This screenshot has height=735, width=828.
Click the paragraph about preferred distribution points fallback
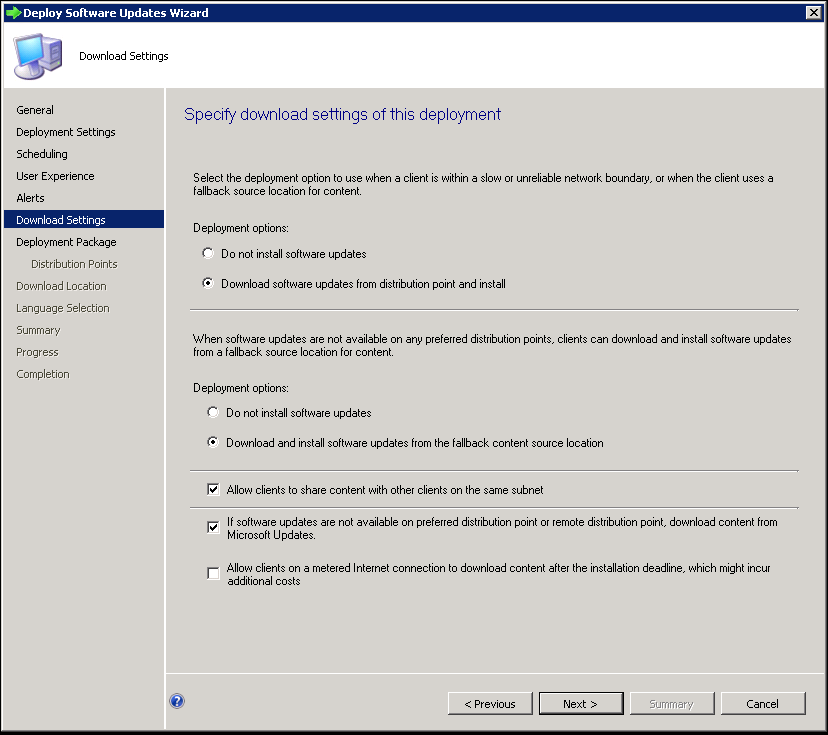tap(492, 345)
